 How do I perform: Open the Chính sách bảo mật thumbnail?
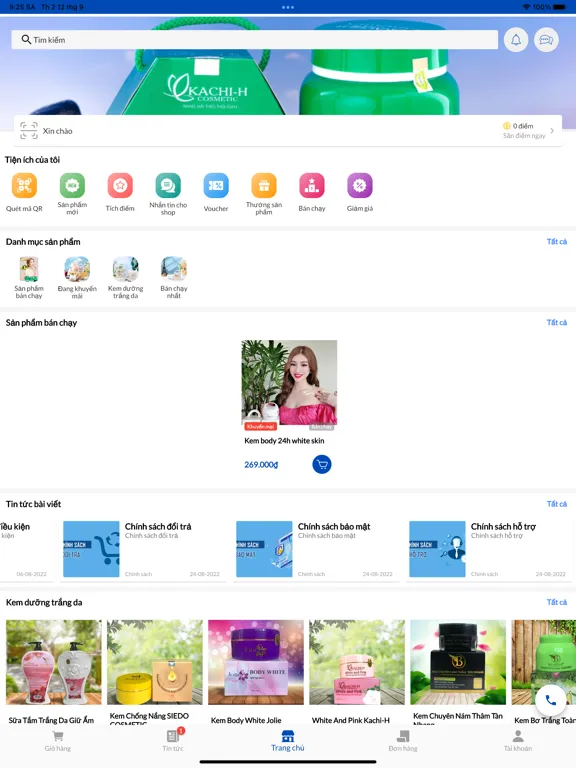click(x=264, y=549)
